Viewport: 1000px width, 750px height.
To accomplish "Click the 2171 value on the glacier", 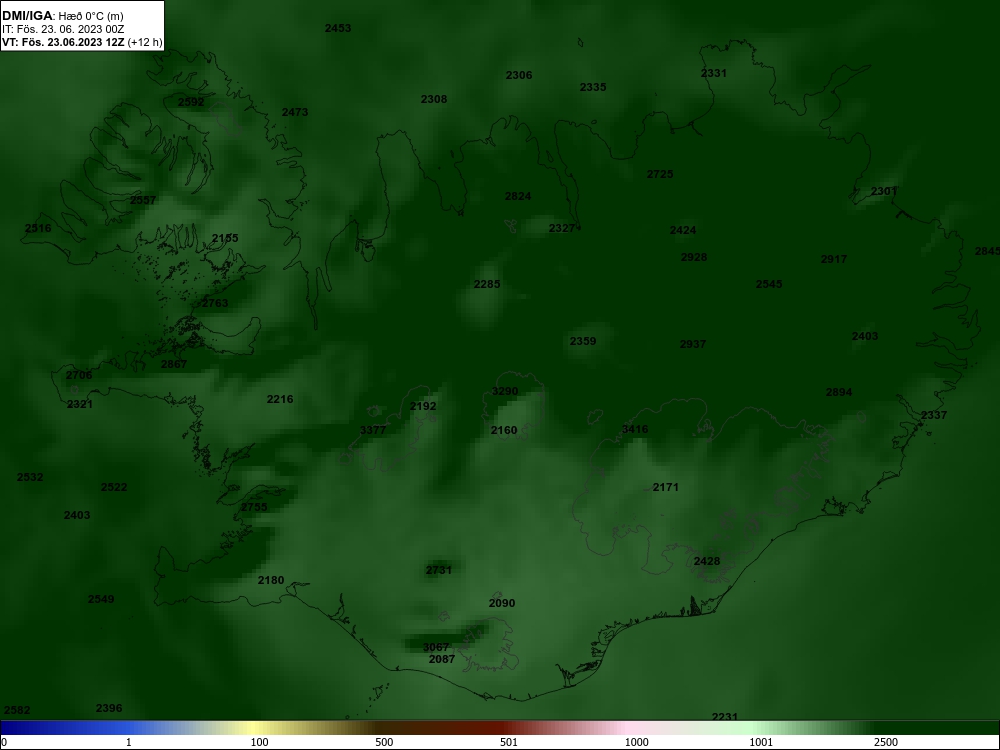I will (666, 487).
